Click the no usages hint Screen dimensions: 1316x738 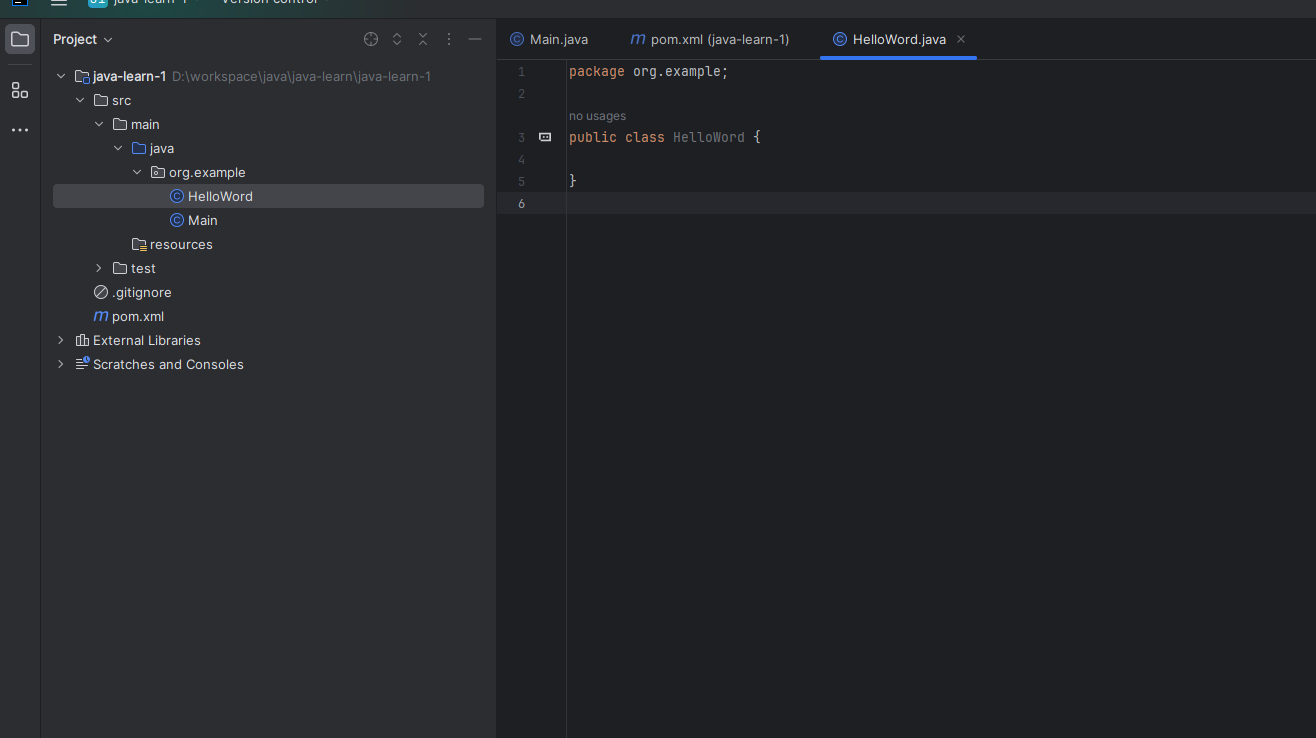coord(597,116)
